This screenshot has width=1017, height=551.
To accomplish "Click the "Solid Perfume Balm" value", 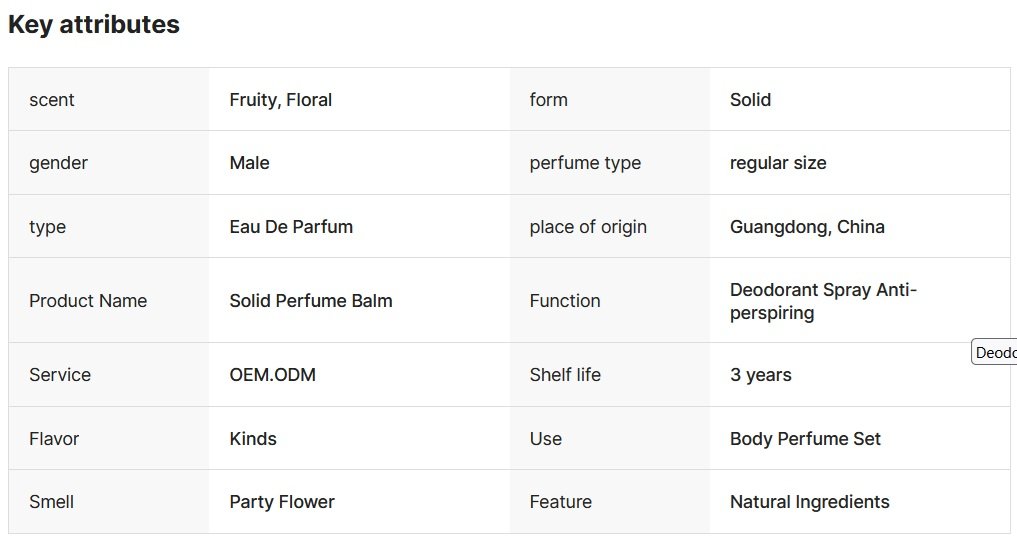I will 311,301.
